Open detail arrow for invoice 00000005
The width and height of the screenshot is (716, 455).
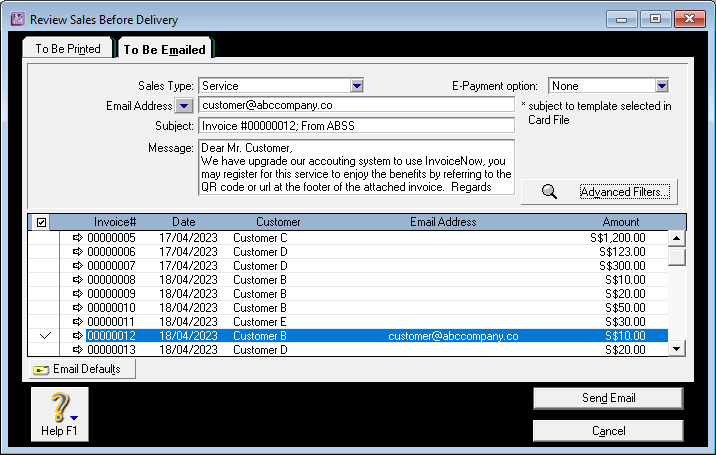[78, 238]
